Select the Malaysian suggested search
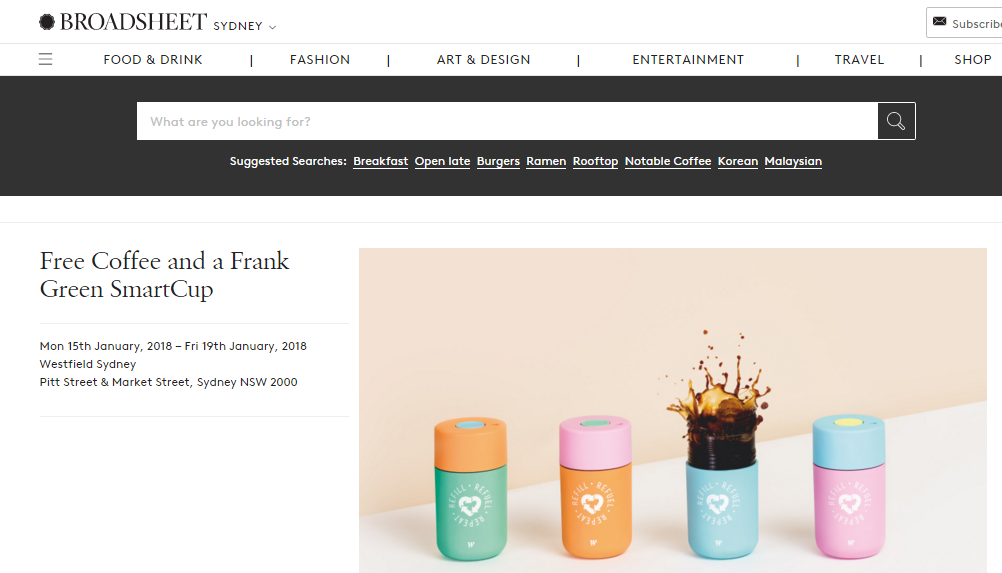The height and width of the screenshot is (573, 1002). (x=793, y=162)
